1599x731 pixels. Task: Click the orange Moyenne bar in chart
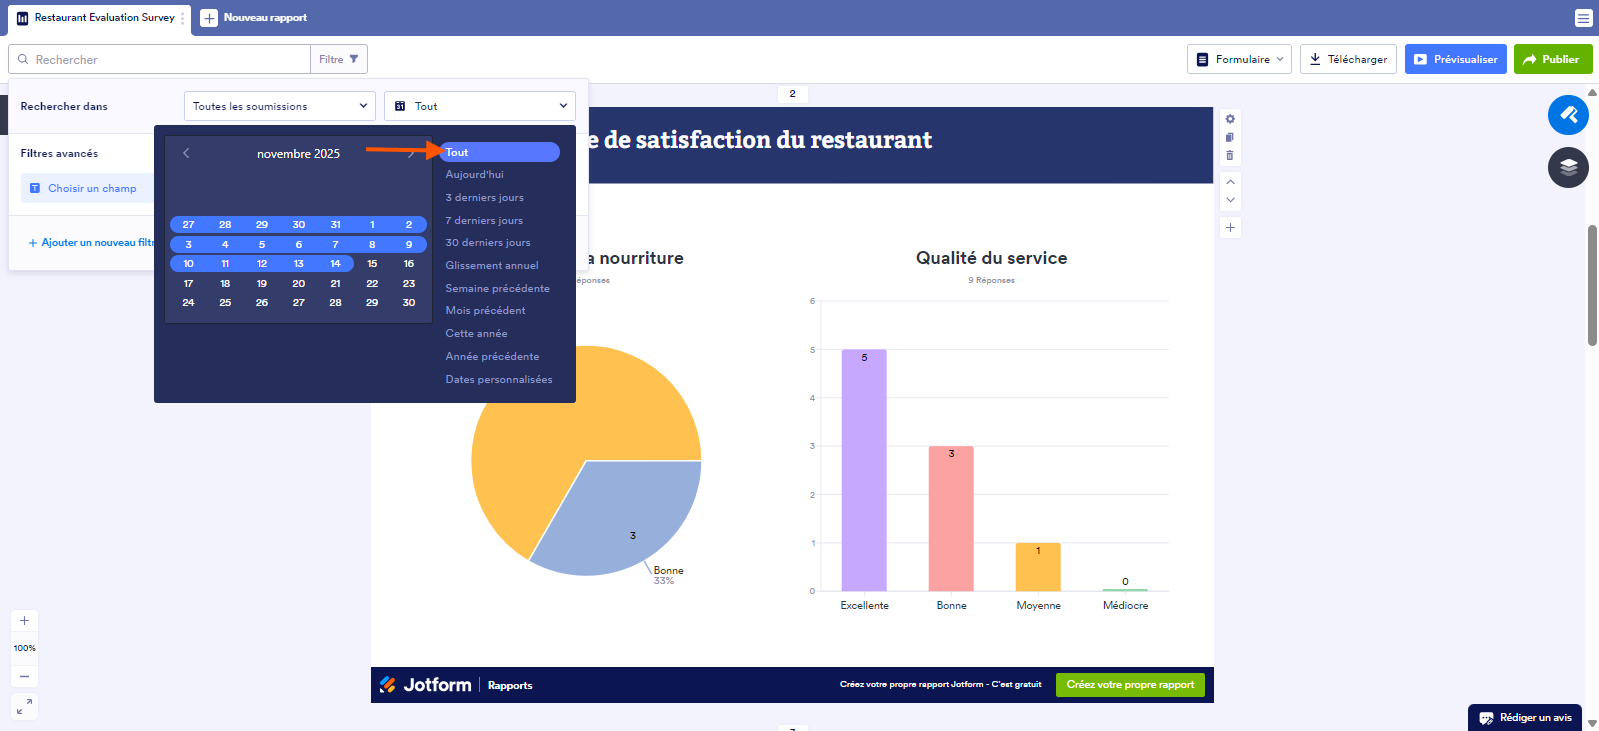[1038, 567]
